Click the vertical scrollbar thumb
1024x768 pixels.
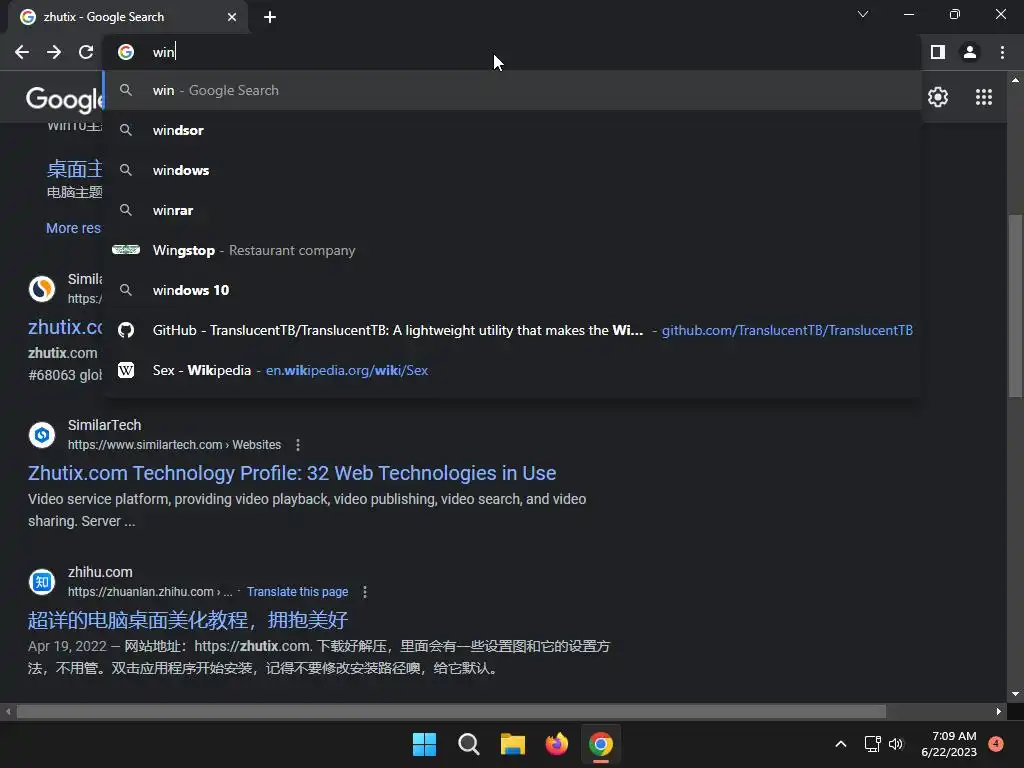pyautogui.click(x=1015, y=306)
